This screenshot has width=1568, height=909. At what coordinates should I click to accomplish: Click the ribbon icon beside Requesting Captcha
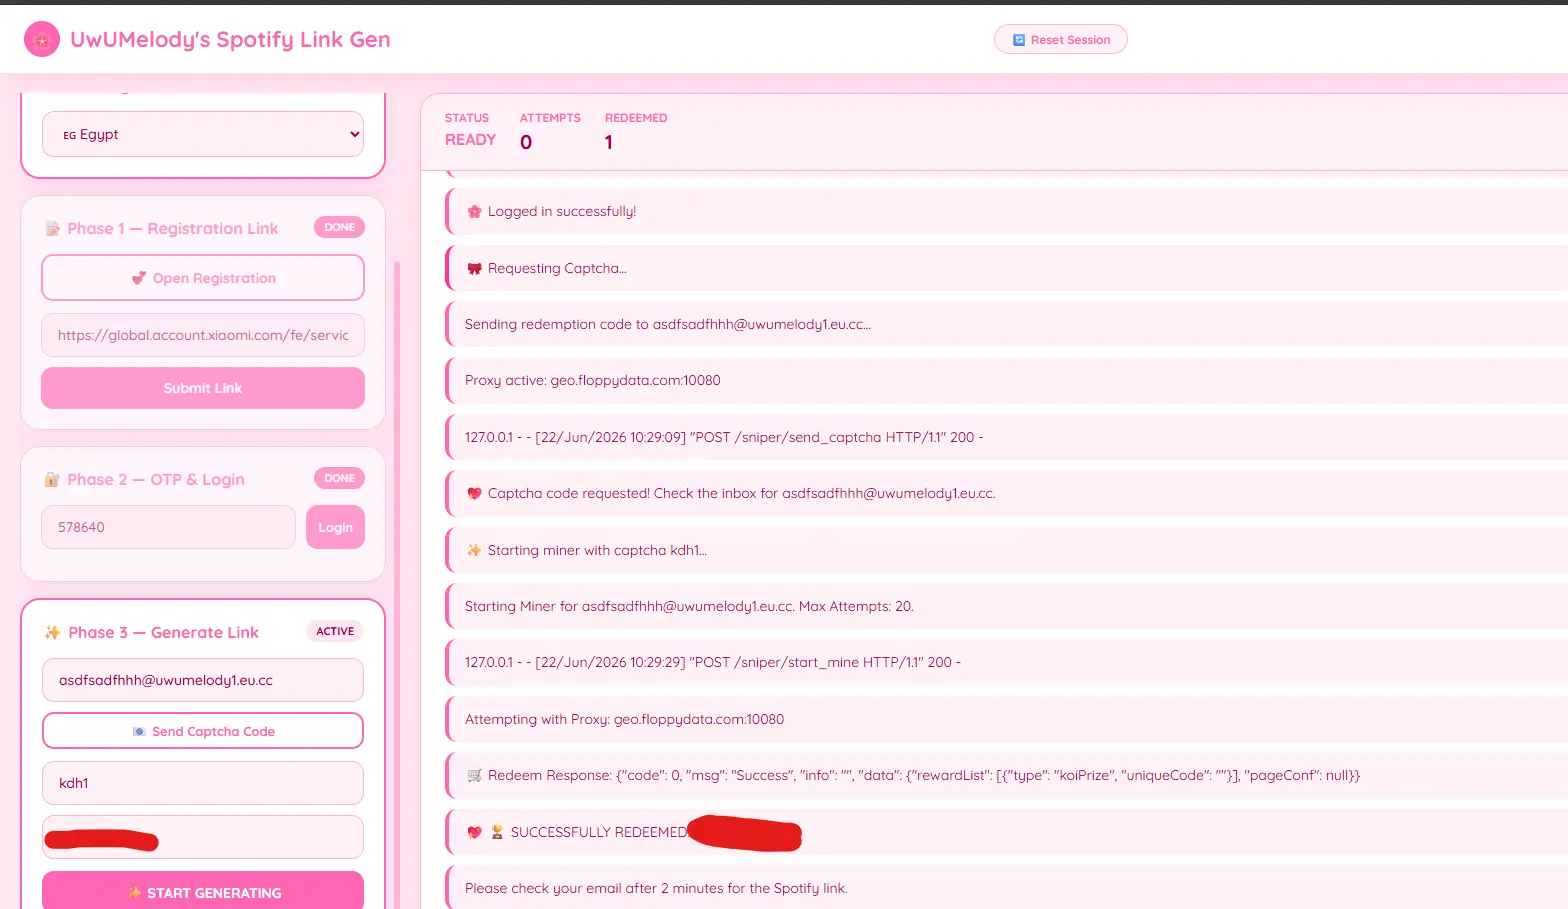[475, 269]
